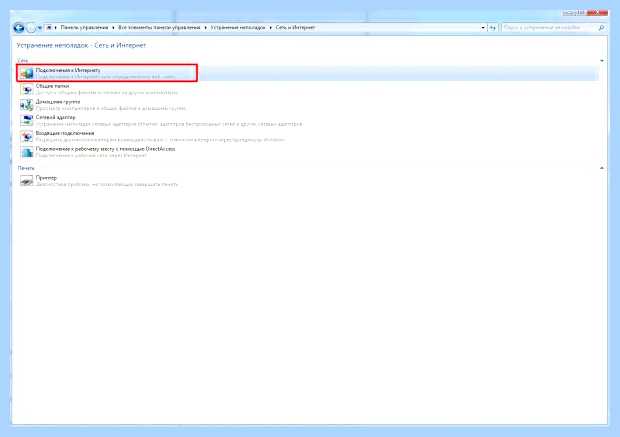Screen dimensions: 620x437
Task: Click 'Сеть и Интернет' breadcrumb segment
Action: [295, 28]
